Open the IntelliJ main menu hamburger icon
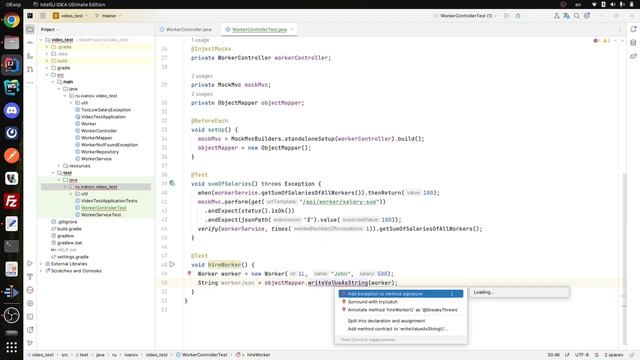 click(x=43, y=16)
